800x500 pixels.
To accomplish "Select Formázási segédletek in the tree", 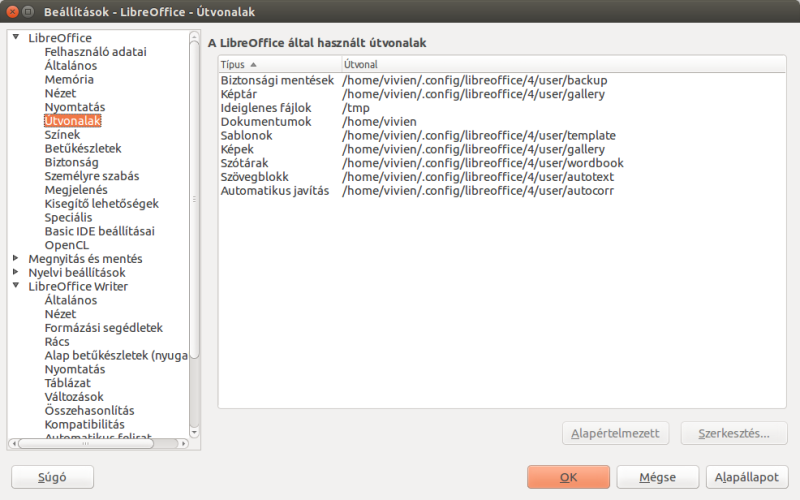I will 104,327.
